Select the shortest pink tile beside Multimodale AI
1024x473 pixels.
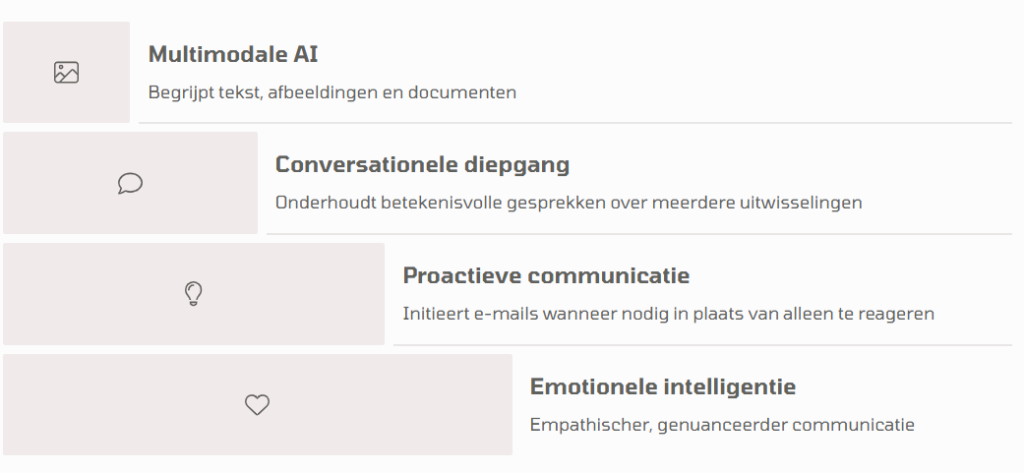tap(67, 72)
